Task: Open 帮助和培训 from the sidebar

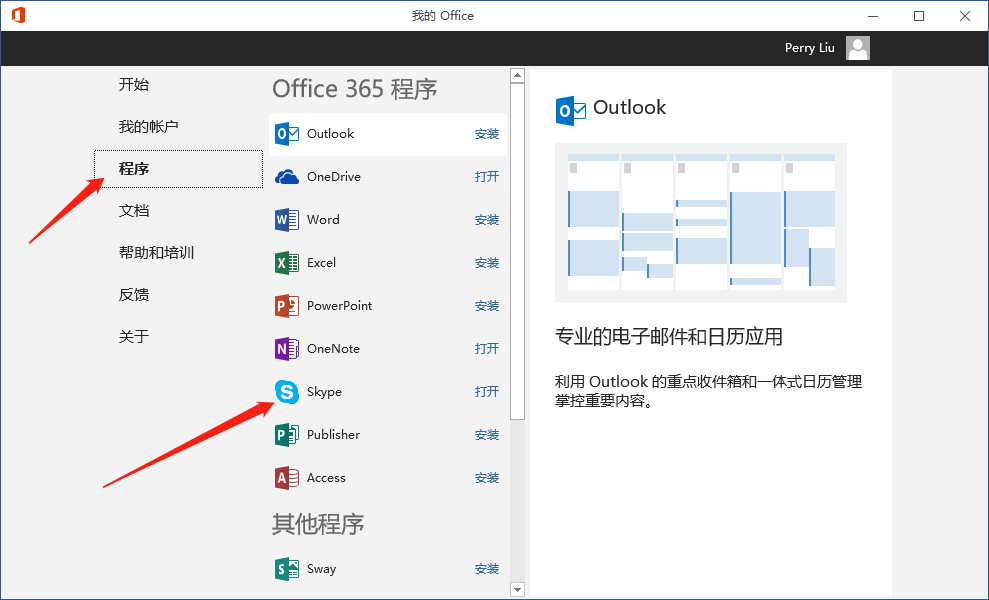Action: (x=156, y=252)
